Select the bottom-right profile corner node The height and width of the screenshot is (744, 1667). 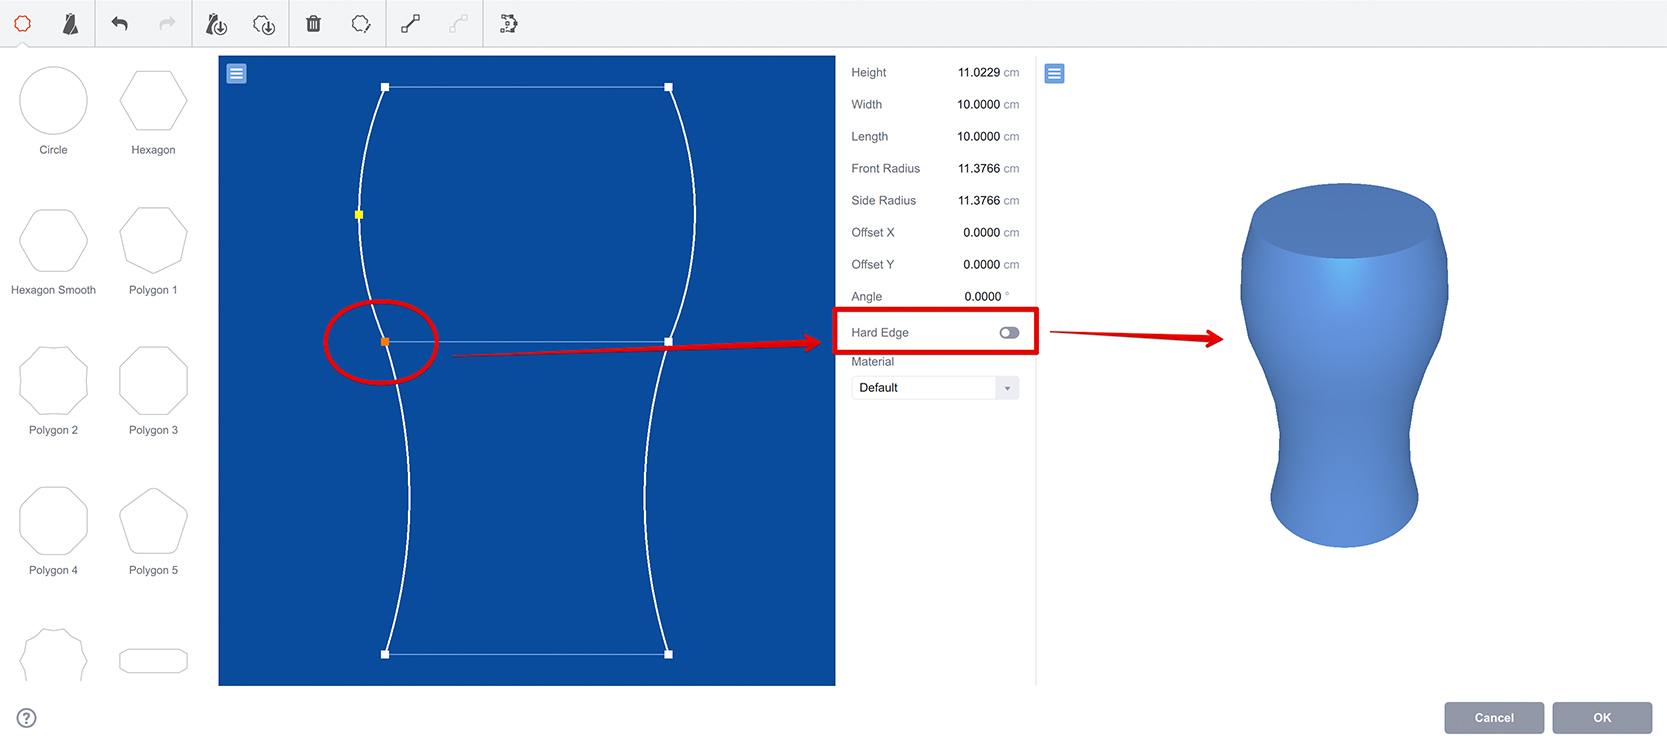click(668, 654)
